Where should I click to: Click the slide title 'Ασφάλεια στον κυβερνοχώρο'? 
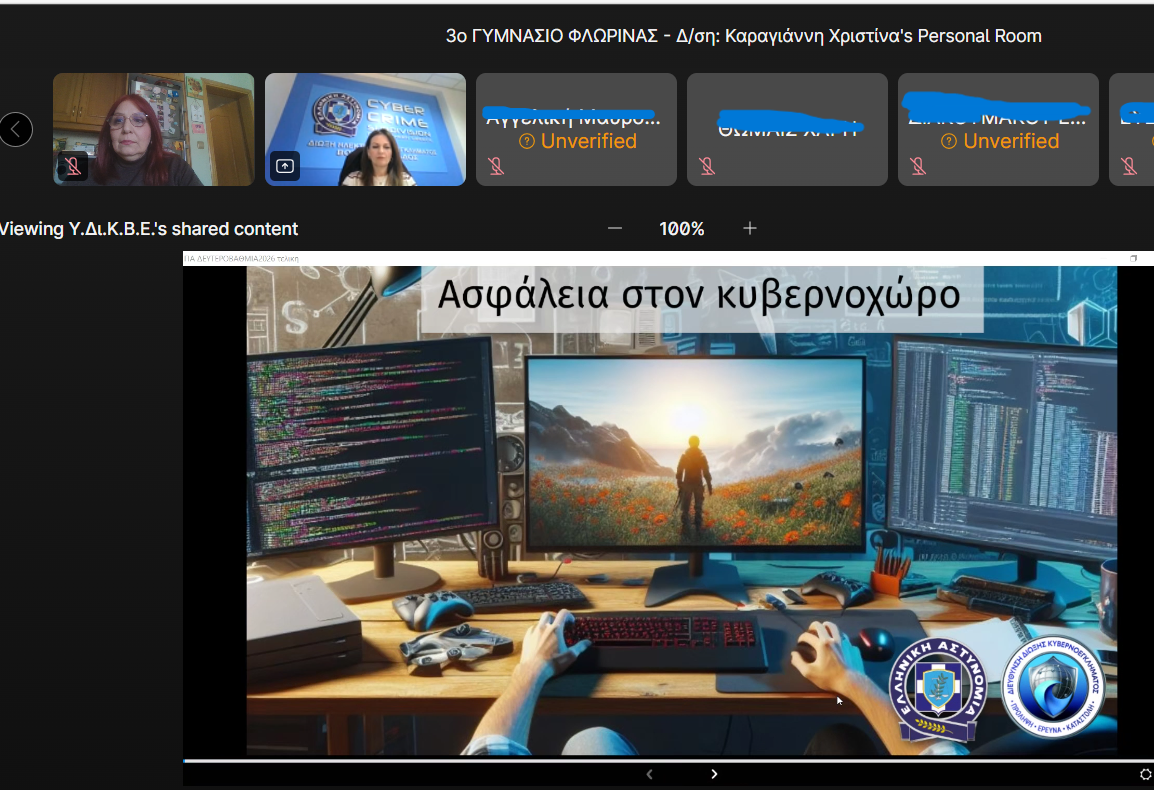(701, 296)
